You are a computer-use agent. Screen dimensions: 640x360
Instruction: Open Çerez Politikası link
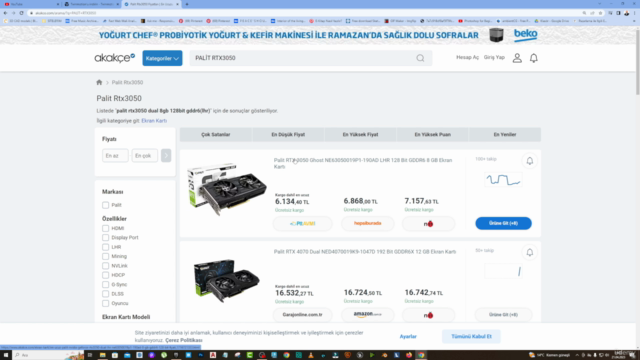(x=184, y=340)
